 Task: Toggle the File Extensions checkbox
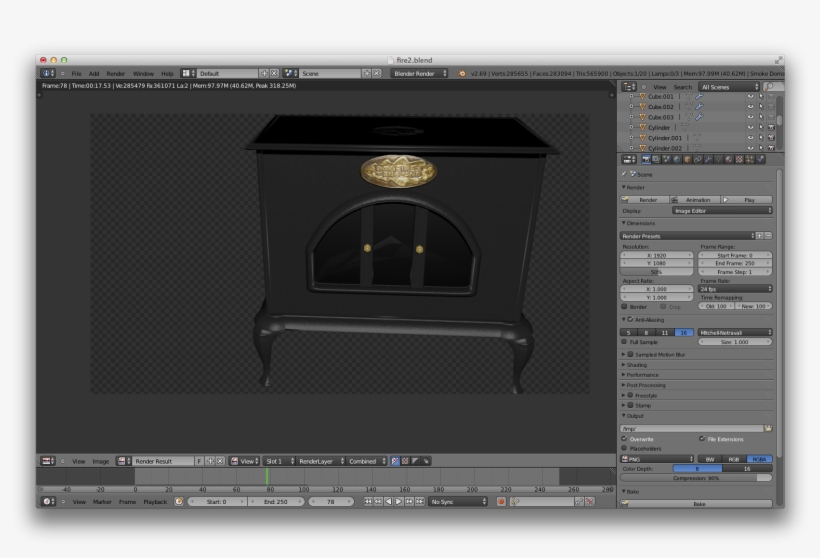[702, 439]
